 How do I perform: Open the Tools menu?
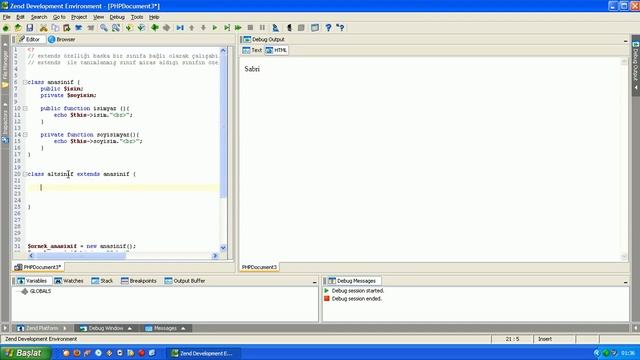click(137, 17)
